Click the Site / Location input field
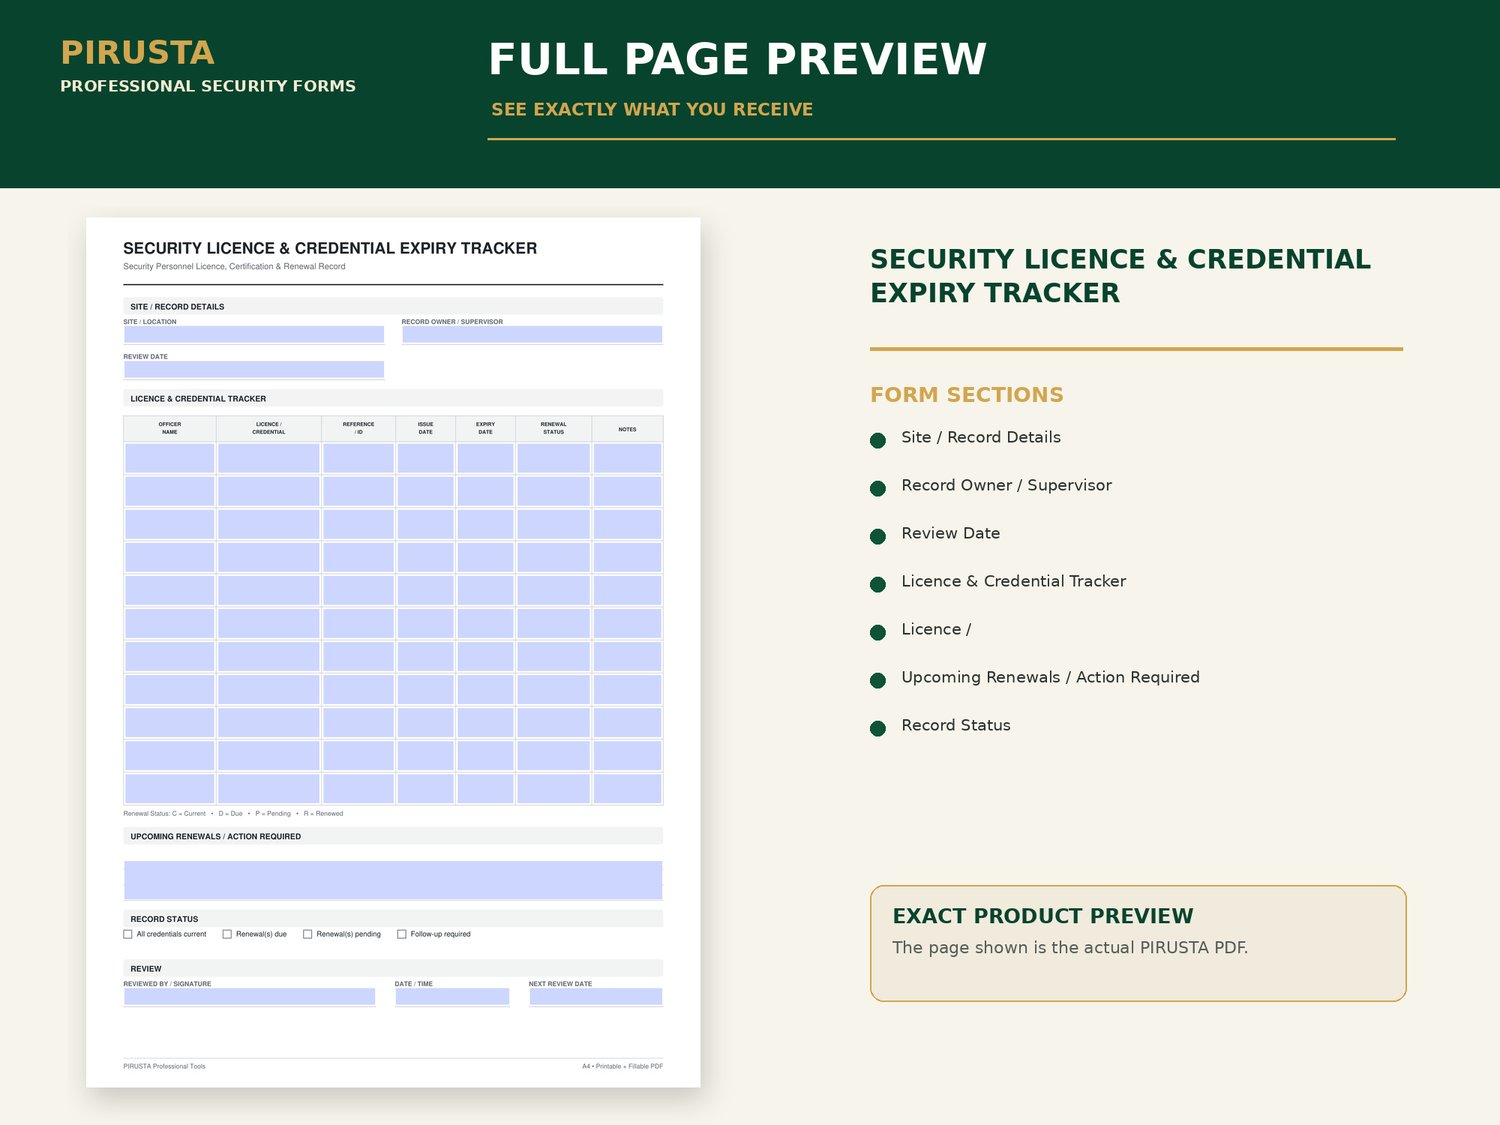The width and height of the screenshot is (1500, 1125). pos(254,335)
